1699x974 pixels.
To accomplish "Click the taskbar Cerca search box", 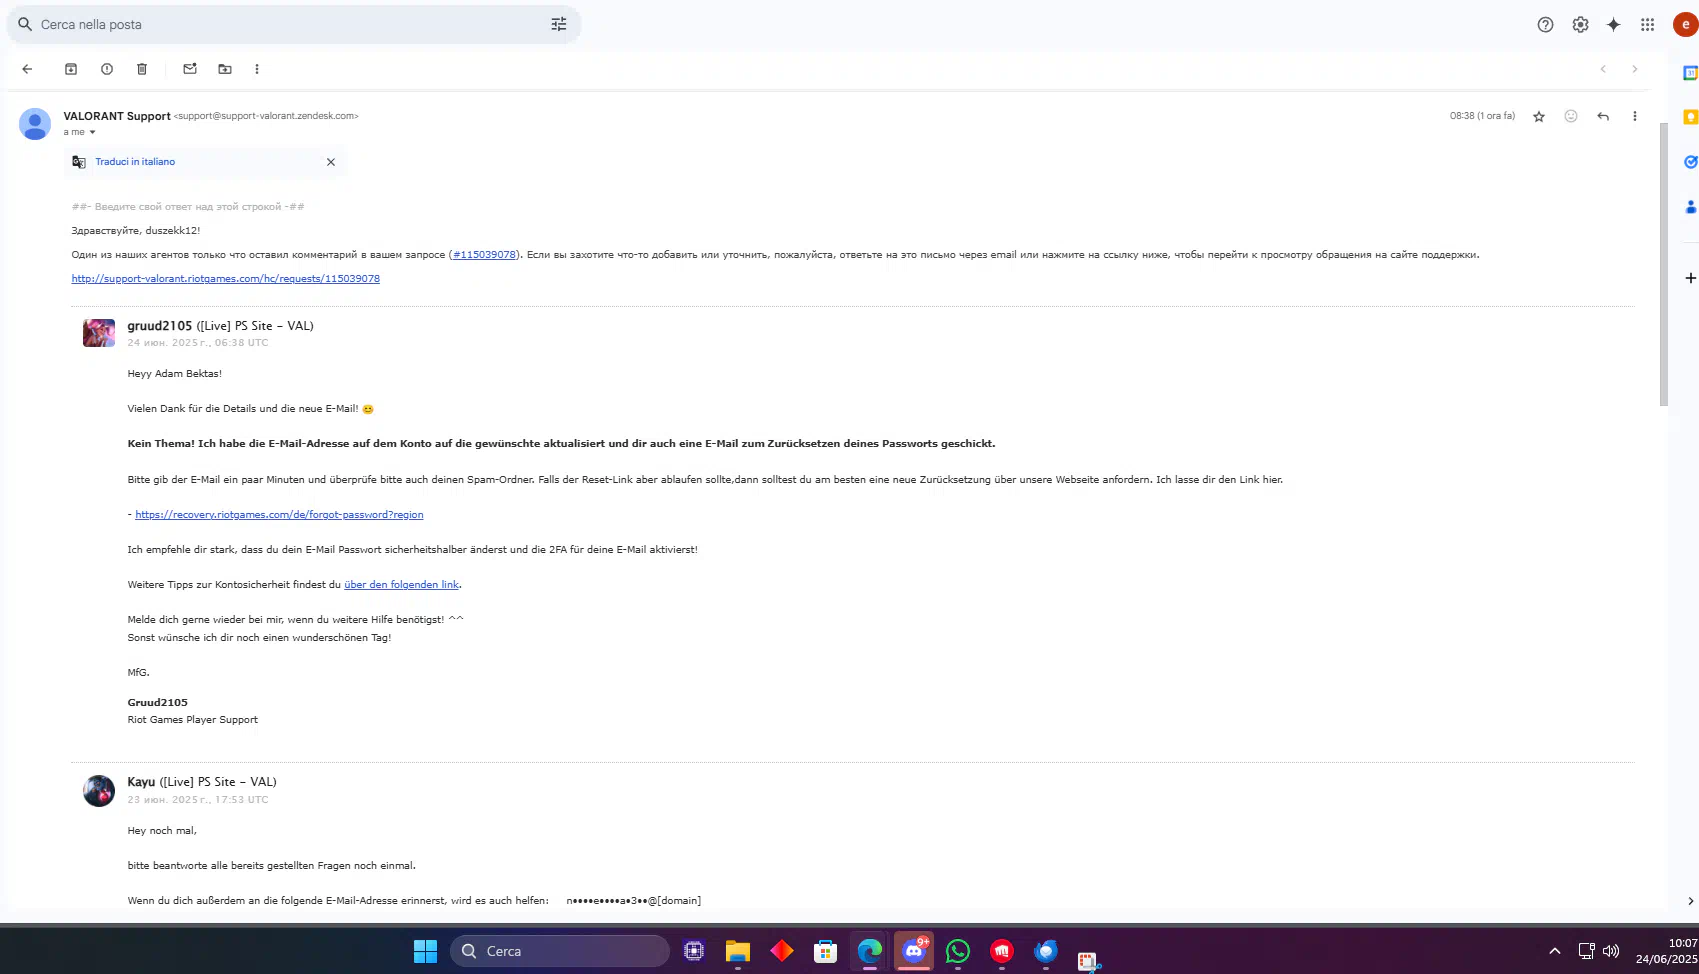I will pos(560,951).
